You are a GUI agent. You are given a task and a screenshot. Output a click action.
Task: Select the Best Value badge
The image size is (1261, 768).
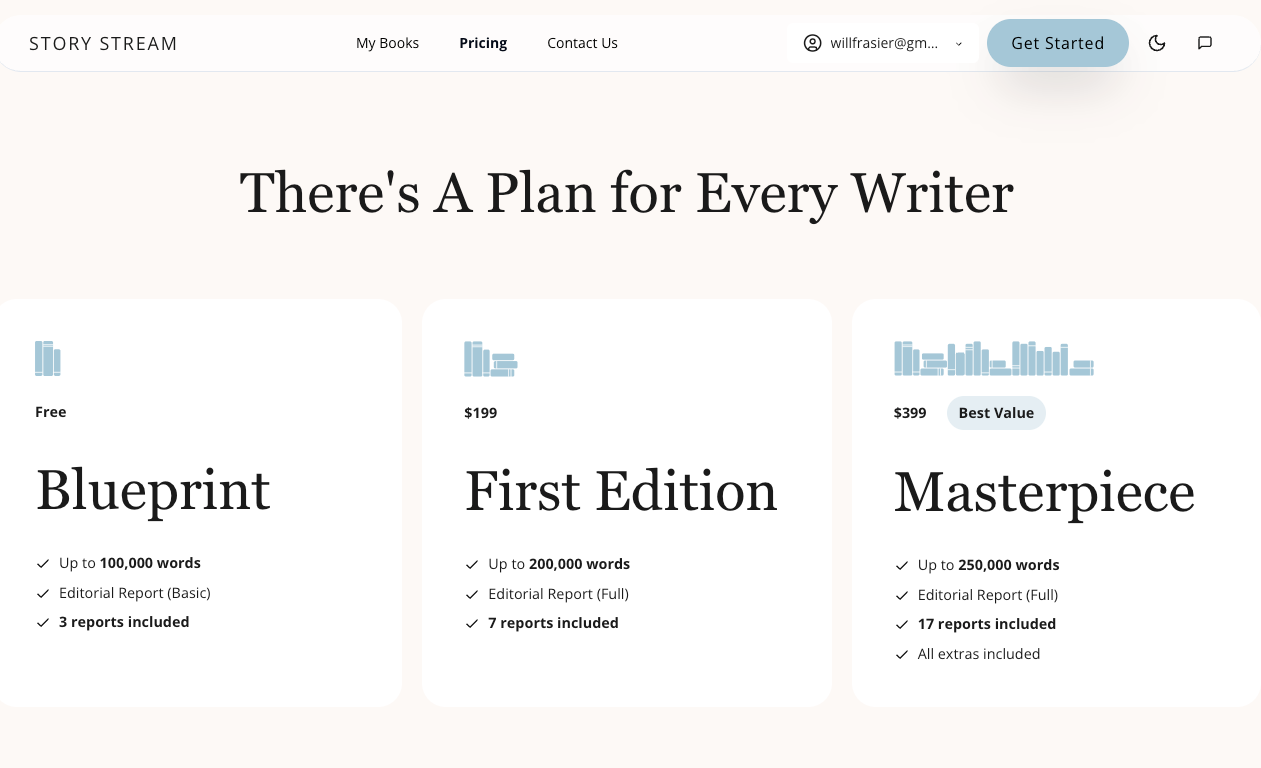[996, 413]
